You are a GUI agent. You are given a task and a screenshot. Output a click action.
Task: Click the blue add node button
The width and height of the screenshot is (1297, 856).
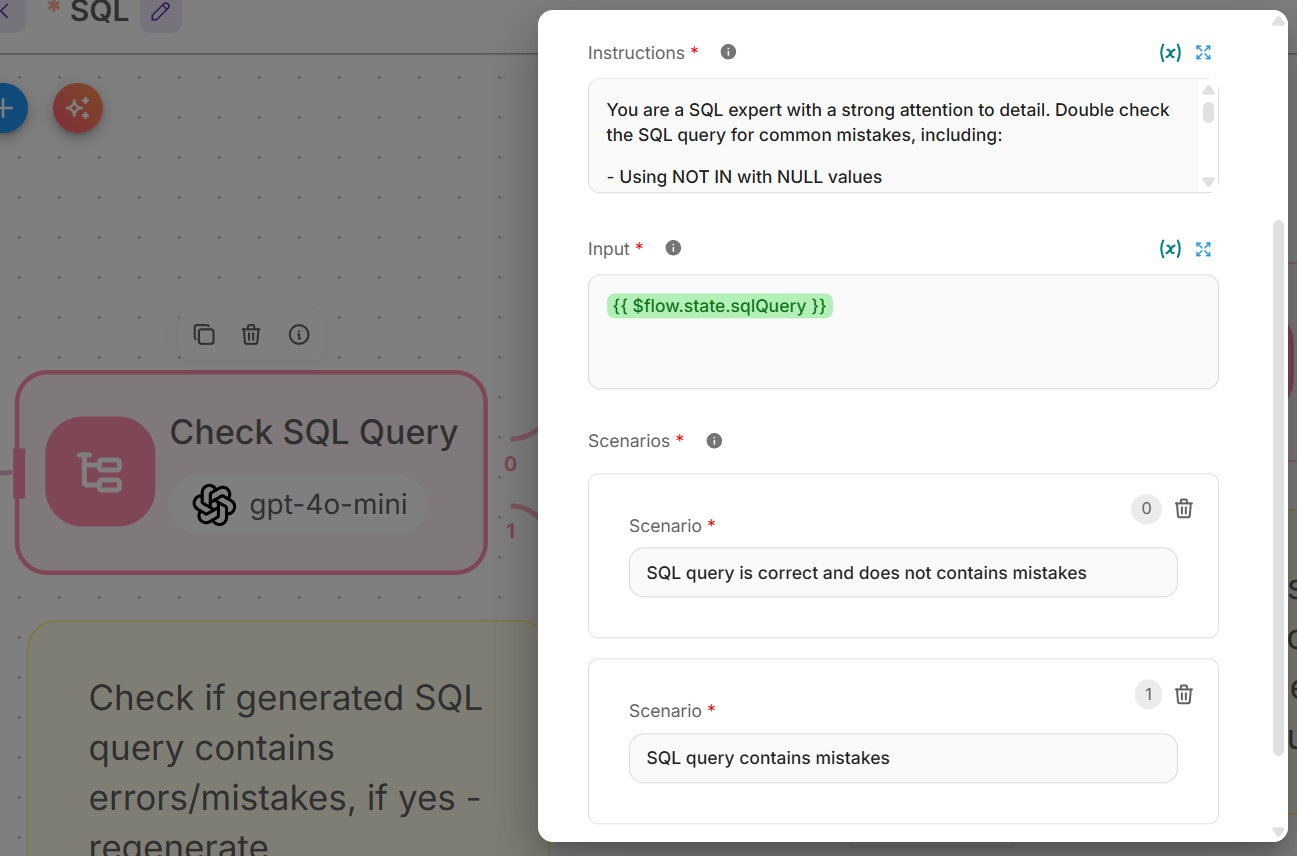(8, 109)
